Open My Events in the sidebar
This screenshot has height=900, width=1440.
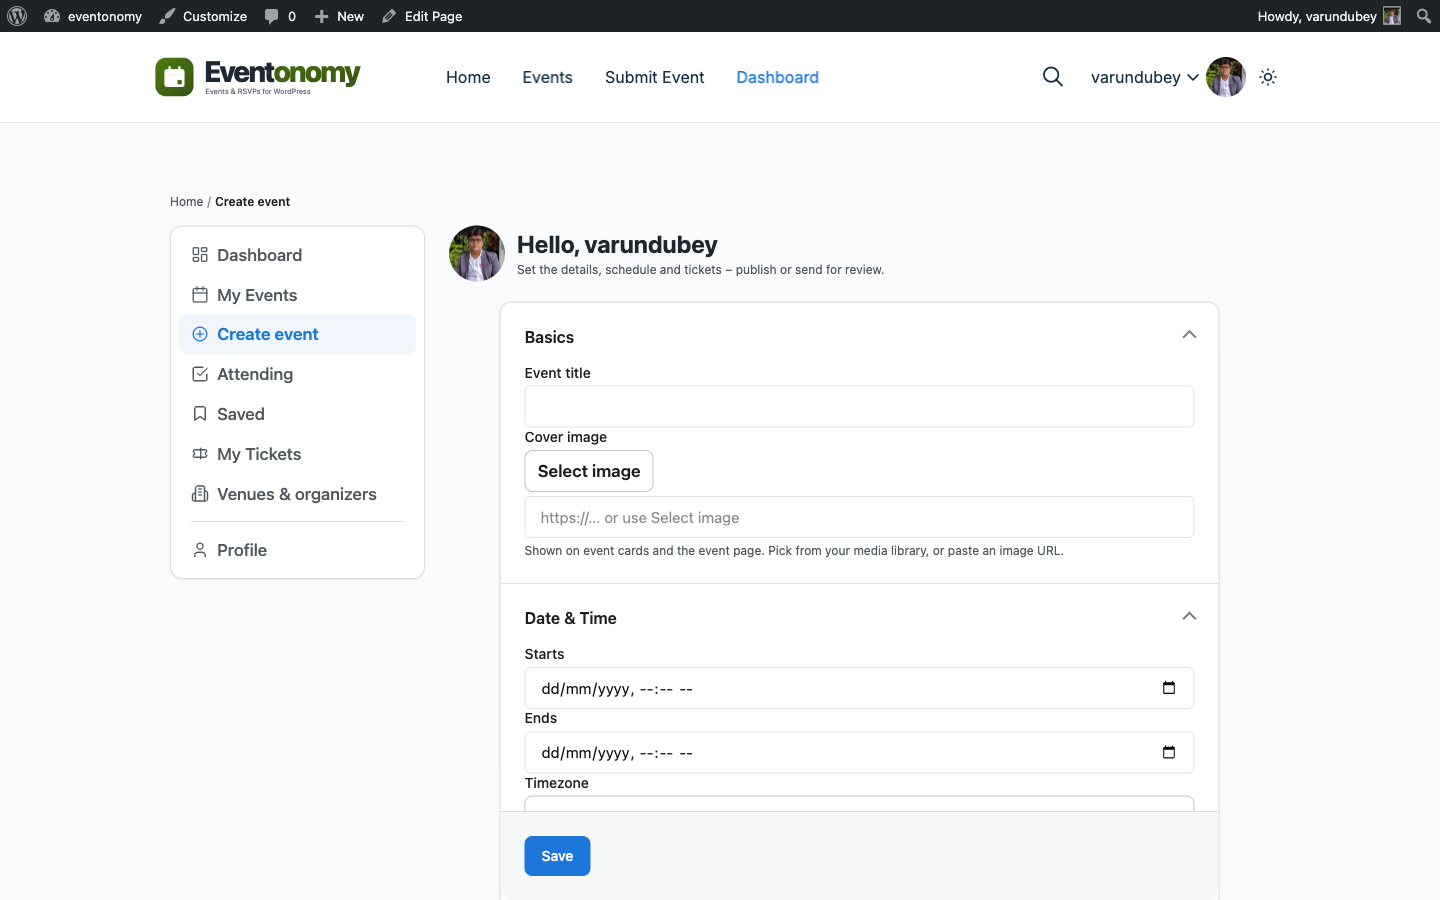point(297,295)
